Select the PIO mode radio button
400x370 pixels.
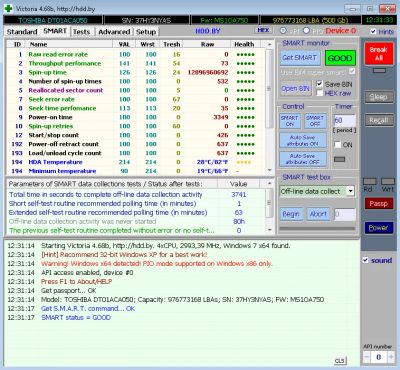click(306, 31)
